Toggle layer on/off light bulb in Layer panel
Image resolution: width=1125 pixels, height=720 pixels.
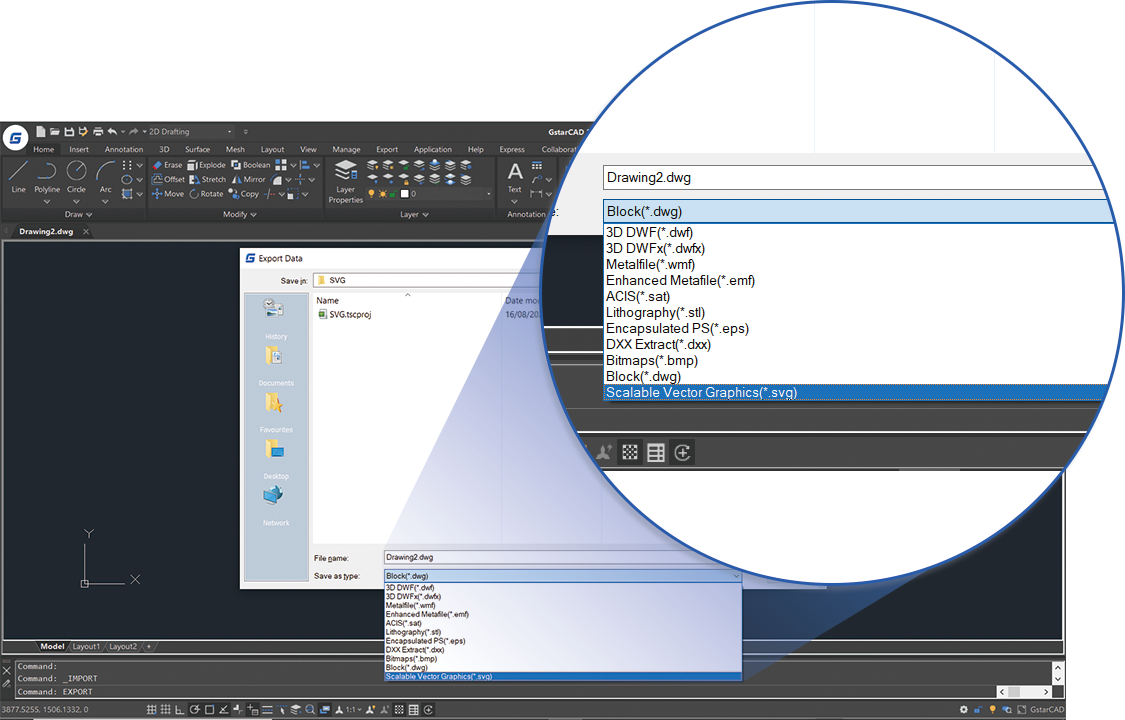pos(371,194)
